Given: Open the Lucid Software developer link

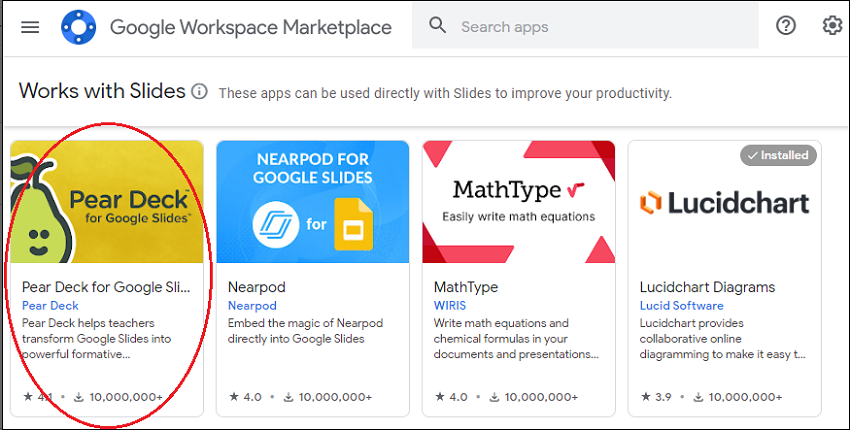Looking at the screenshot, I should point(681,306).
